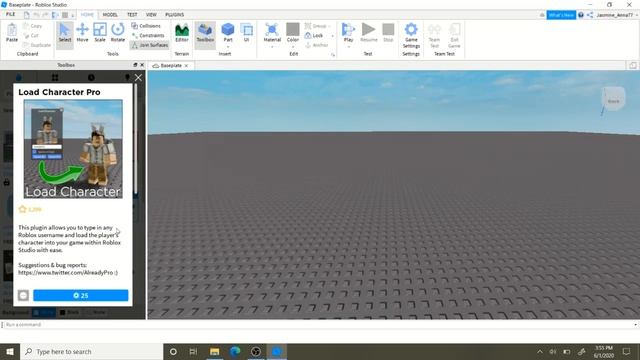Click Duplicate in the Clipboard group

[37, 45]
